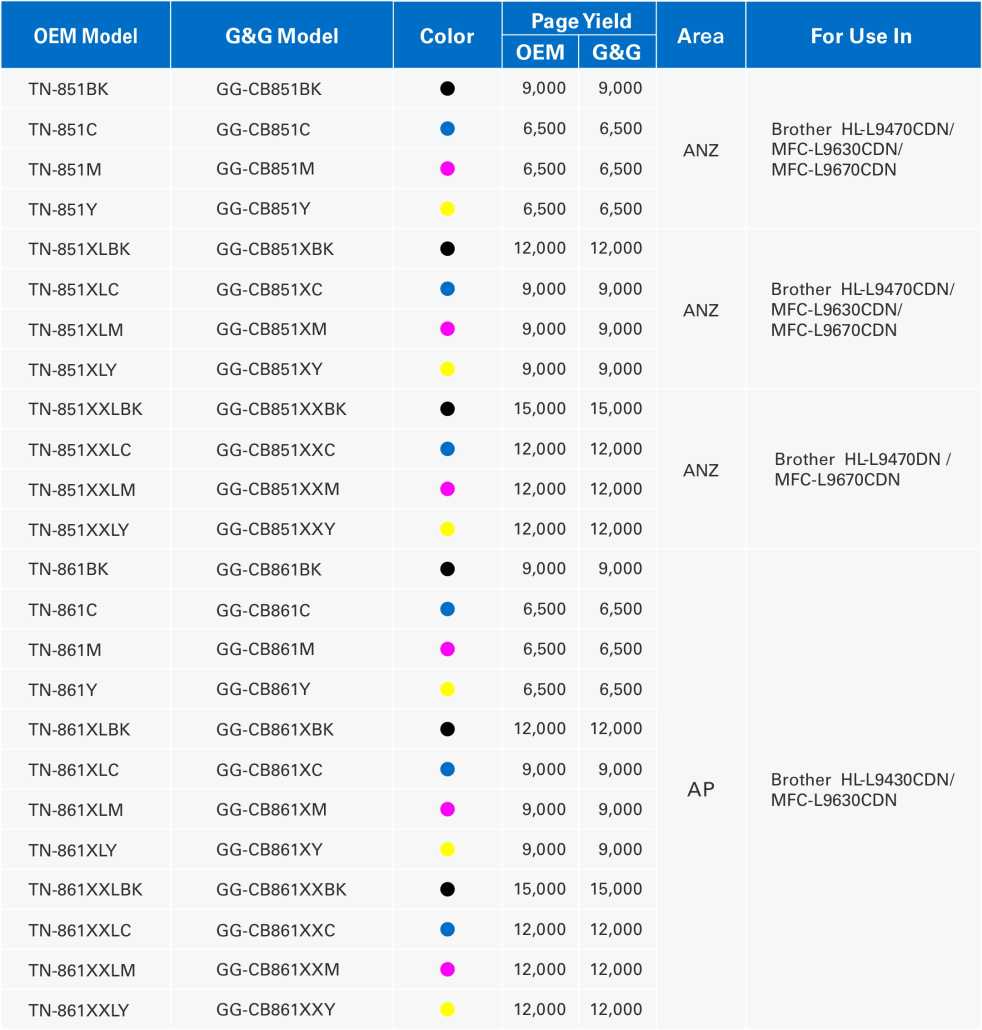The image size is (982, 1030).
Task: Select the For Use In header
Action: click(862, 35)
